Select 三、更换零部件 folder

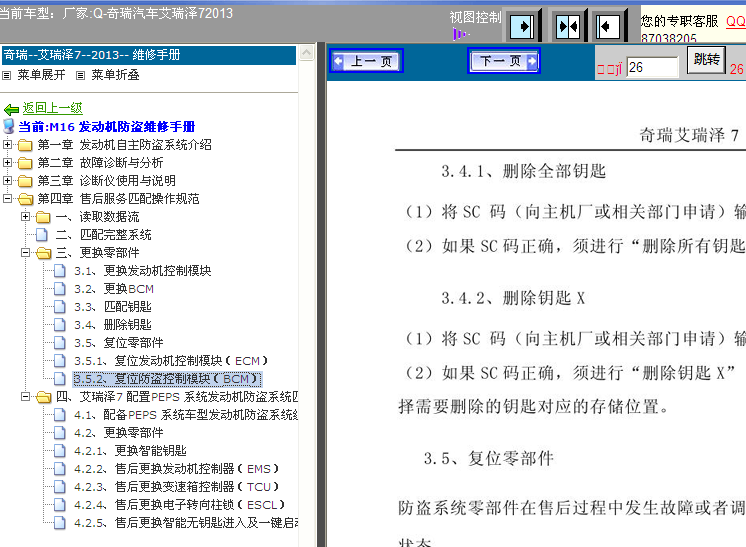tap(97, 253)
